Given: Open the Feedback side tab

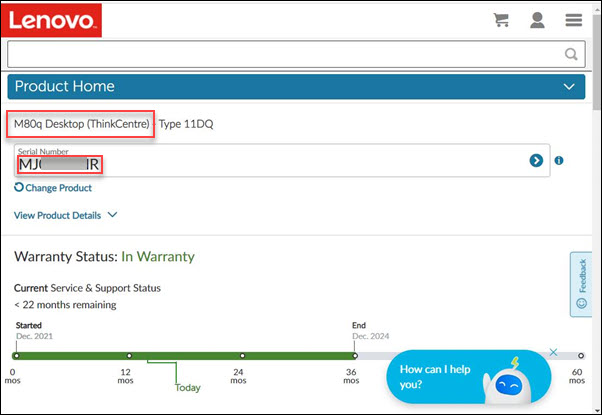Looking at the screenshot, I should 581,284.
